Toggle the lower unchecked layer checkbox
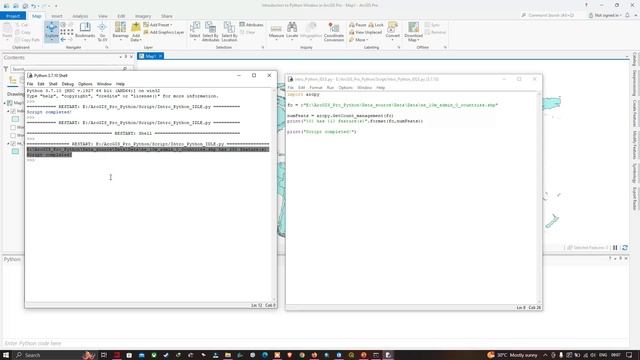This screenshot has width=640, height=360. pyautogui.click(x=13, y=135)
